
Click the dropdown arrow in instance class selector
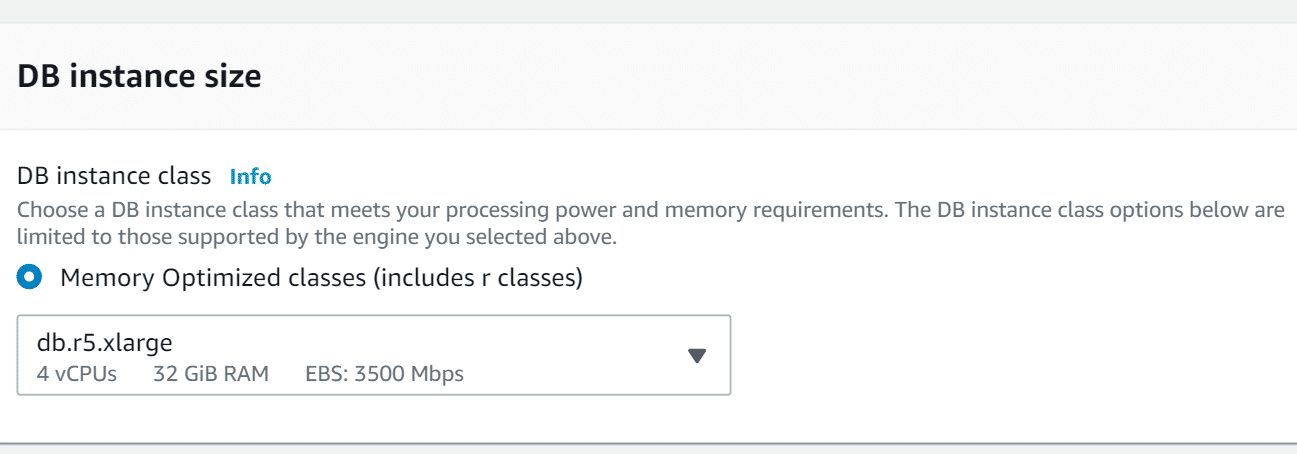(x=697, y=356)
